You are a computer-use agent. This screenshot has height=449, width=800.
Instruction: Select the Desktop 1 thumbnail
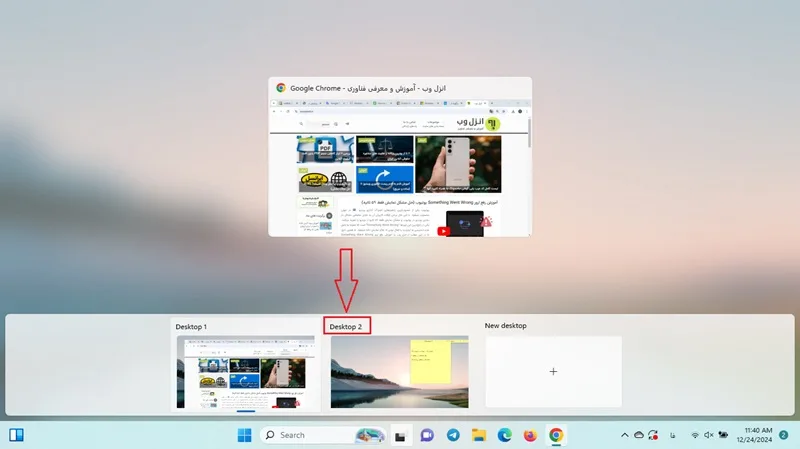(x=245, y=372)
